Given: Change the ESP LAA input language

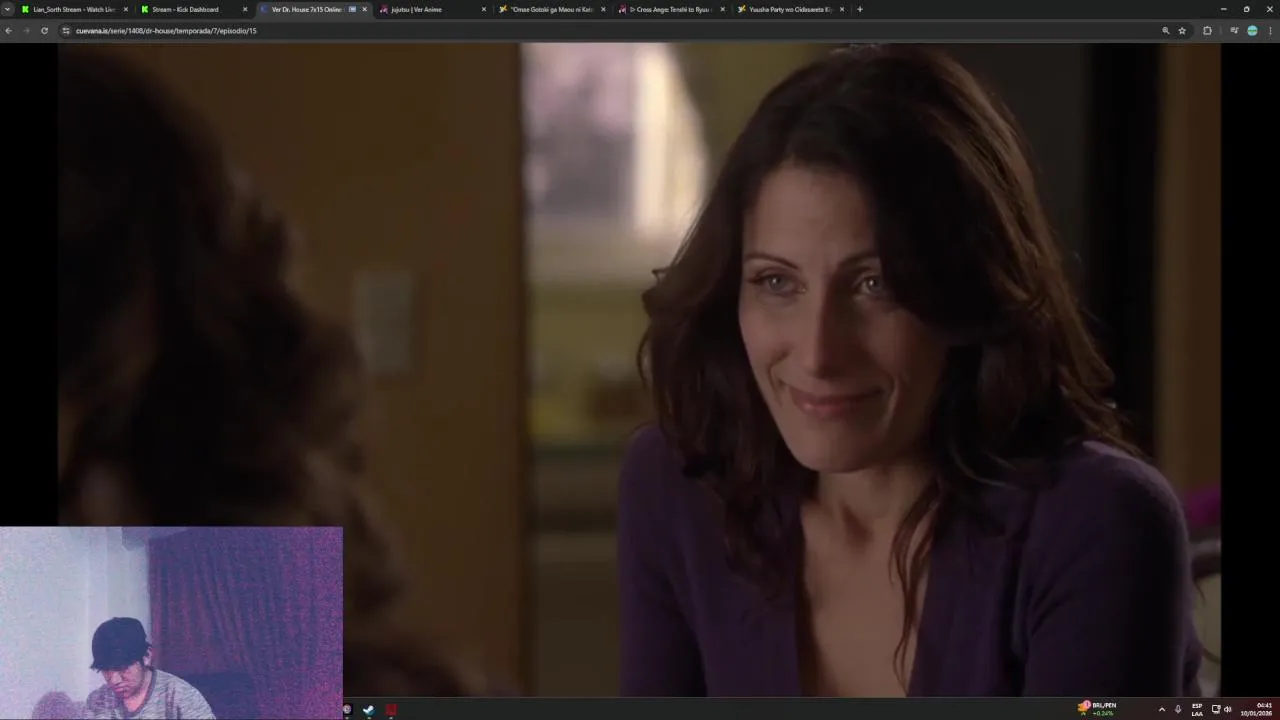Looking at the screenshot, I should coord(1197,709).
